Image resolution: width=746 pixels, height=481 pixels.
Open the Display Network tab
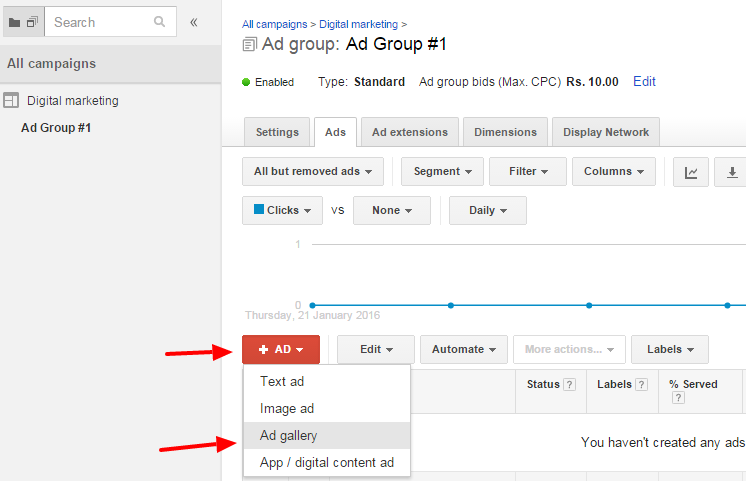pos(605,132)
